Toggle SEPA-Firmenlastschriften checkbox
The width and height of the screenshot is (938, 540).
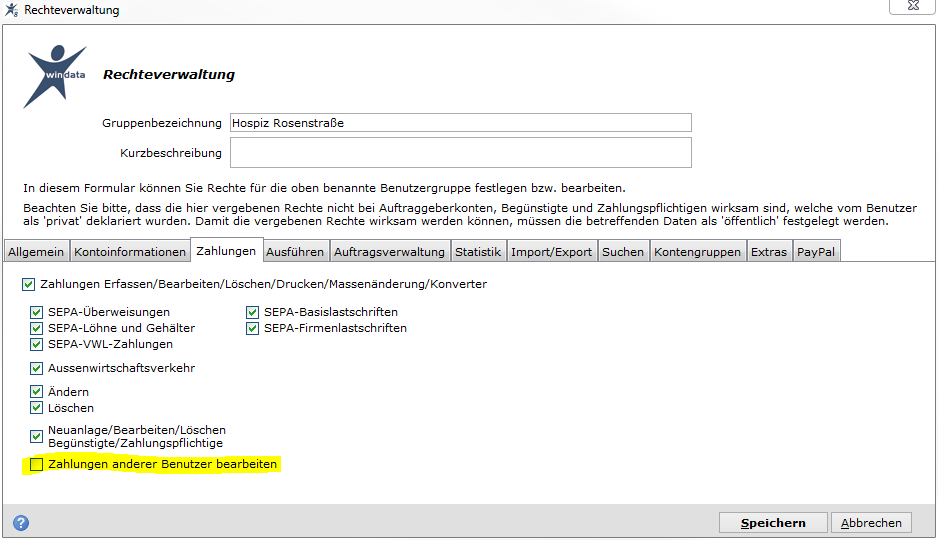point(252,328)
